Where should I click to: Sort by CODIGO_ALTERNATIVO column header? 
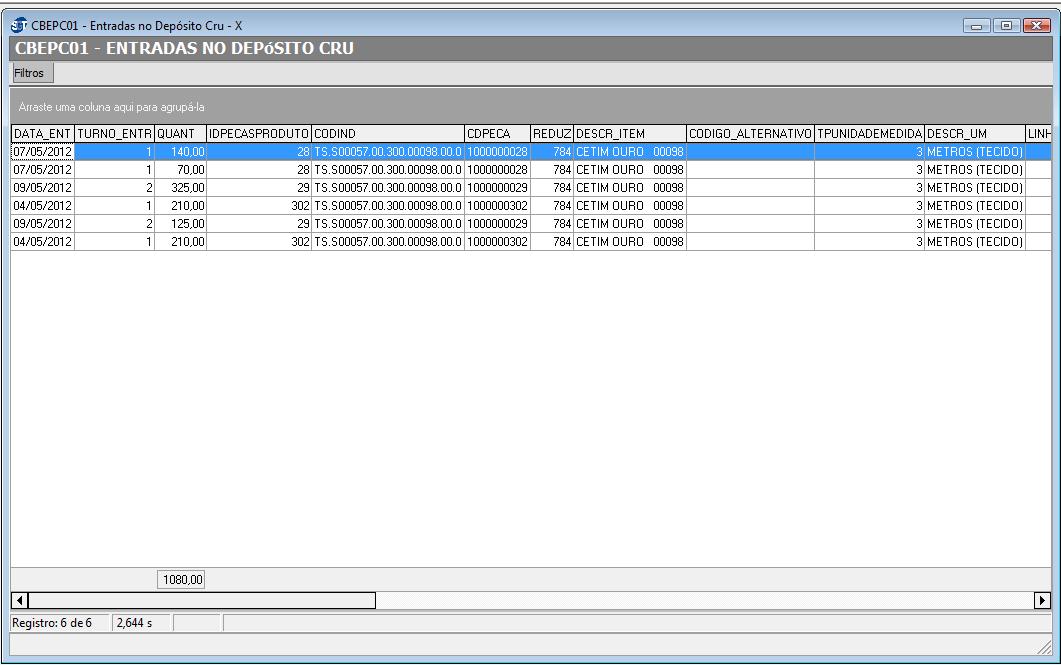pyautogui.click(x=749, y=133)
